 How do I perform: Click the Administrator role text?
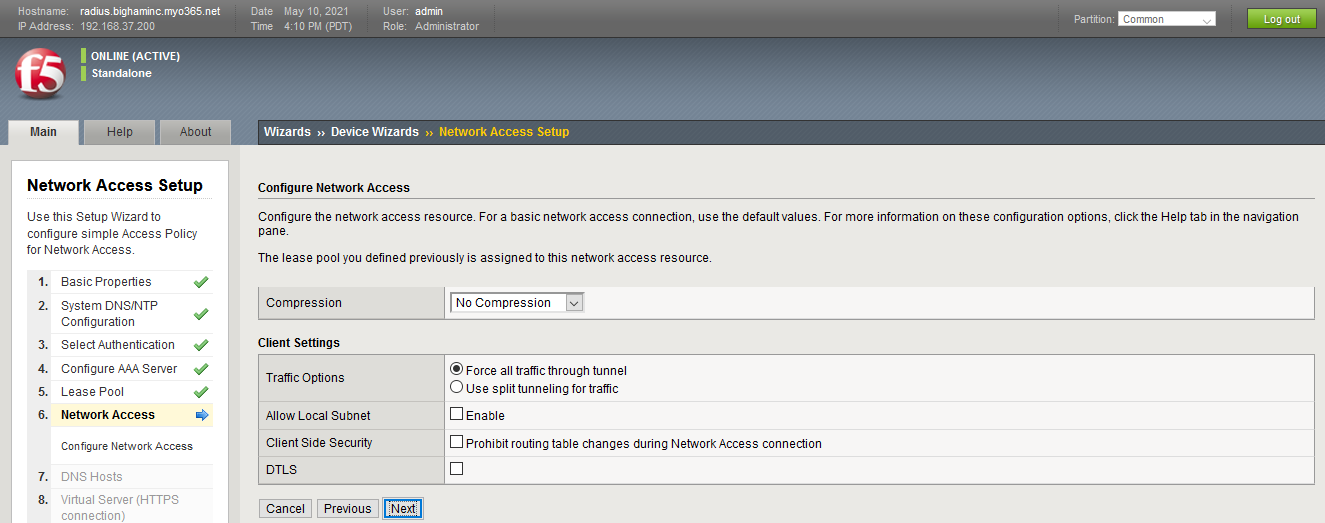tap(447, 26)
